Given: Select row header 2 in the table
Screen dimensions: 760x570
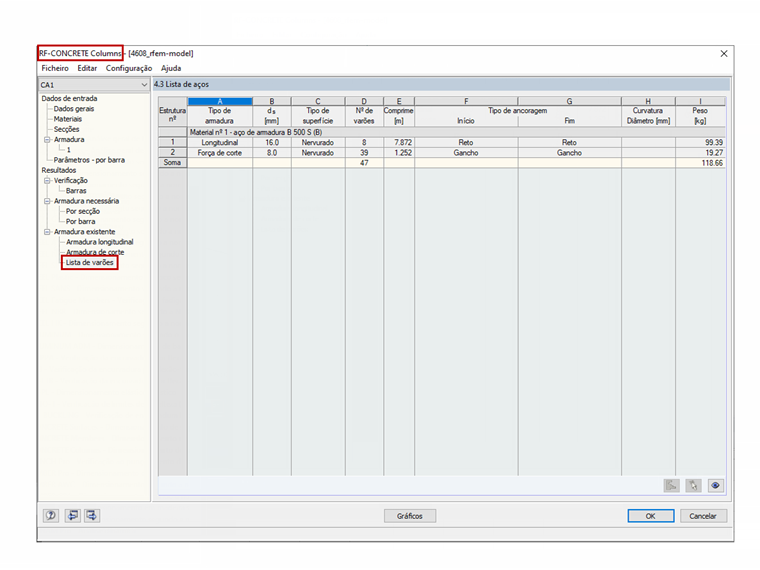Looking at the screenshot, I should [173, 153].
